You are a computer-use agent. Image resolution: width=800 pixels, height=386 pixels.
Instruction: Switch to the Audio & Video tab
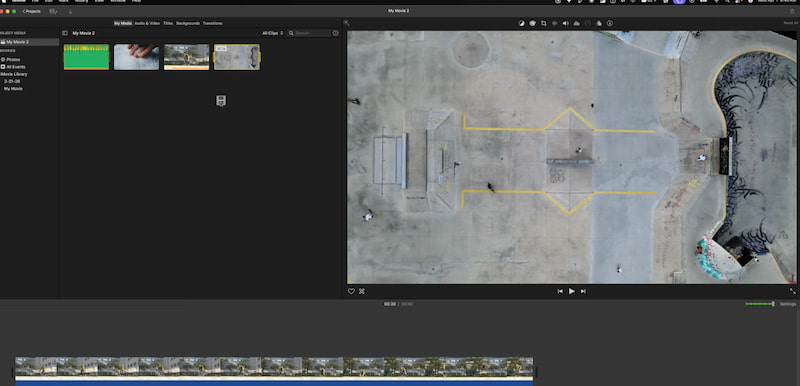(x=147, y=23)
